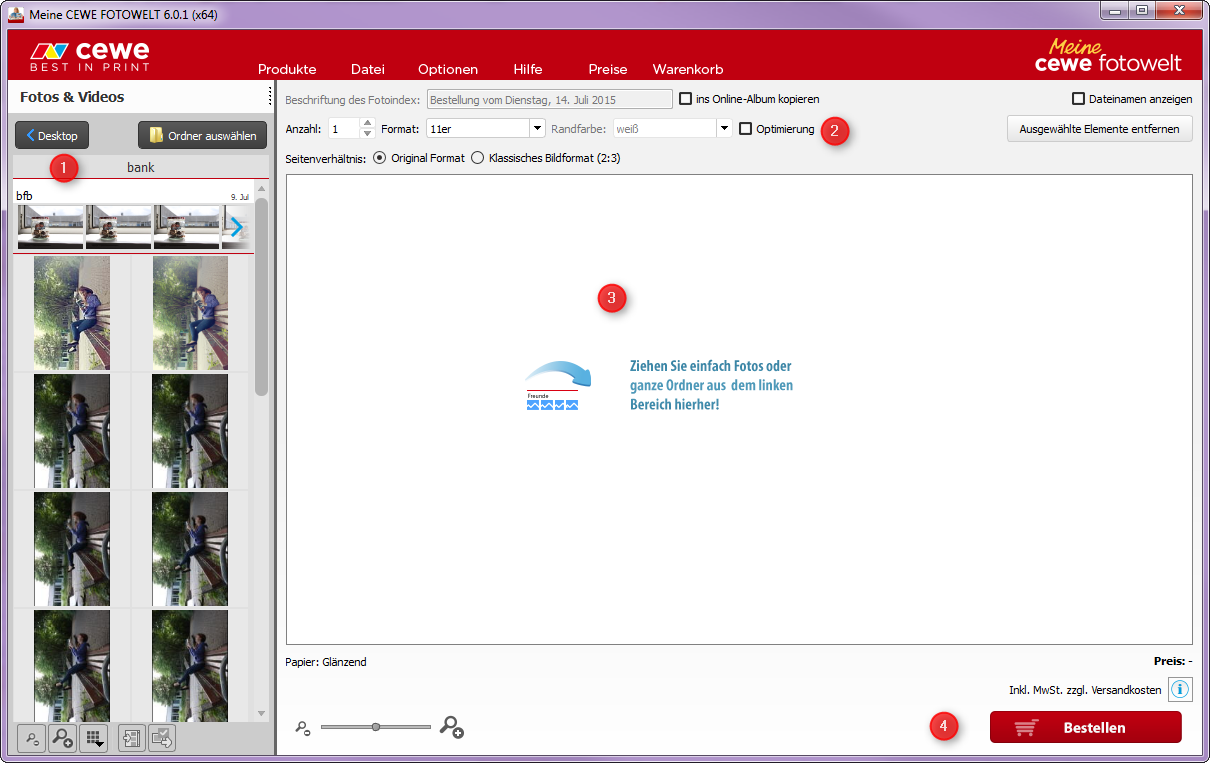
Task: Click the zoom slider handle
Action: tap(376, 727)
